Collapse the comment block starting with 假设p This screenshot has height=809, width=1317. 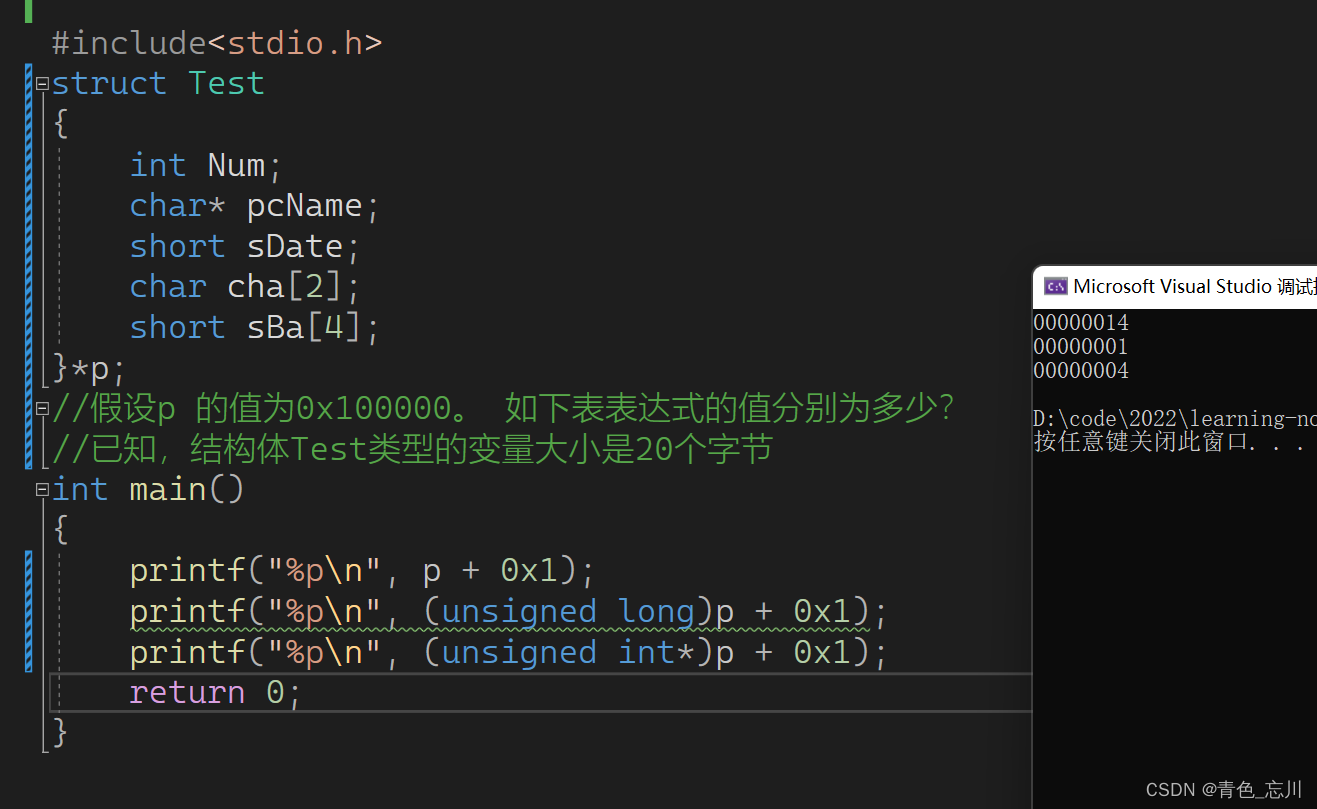42,409
